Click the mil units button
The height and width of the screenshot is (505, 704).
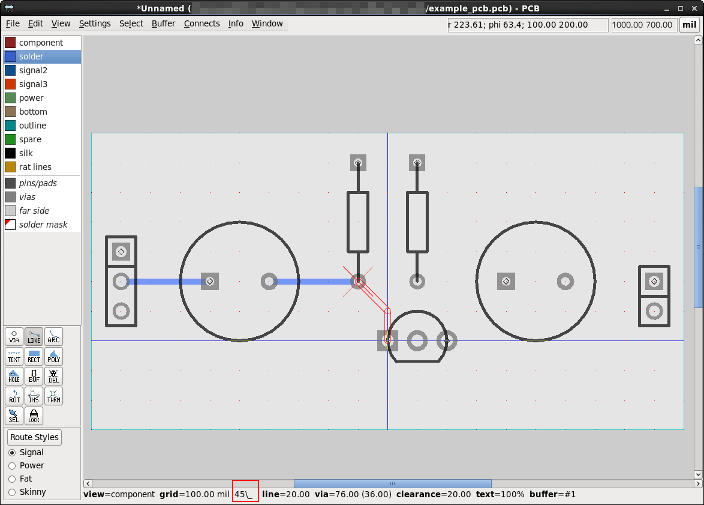click(689, 25)
